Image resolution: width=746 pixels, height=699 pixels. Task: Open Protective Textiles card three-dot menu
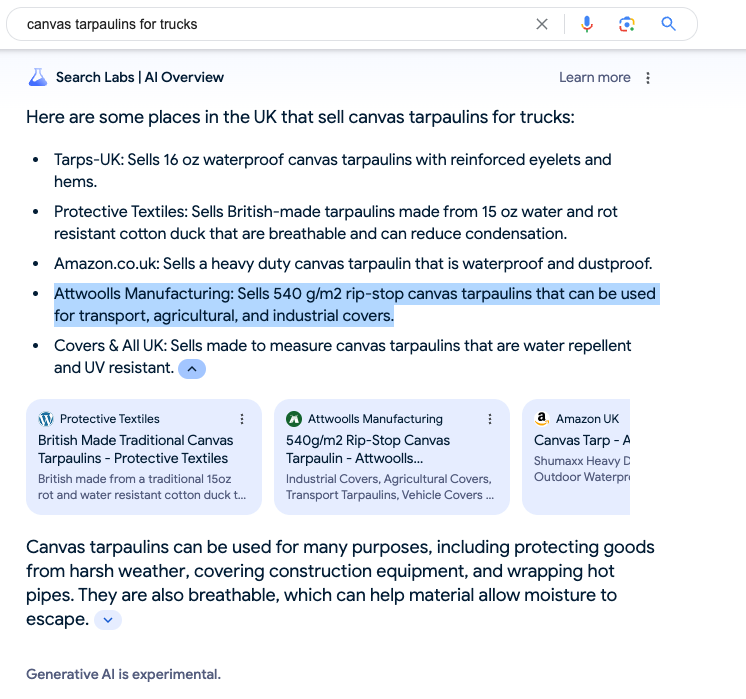[242, 419]
